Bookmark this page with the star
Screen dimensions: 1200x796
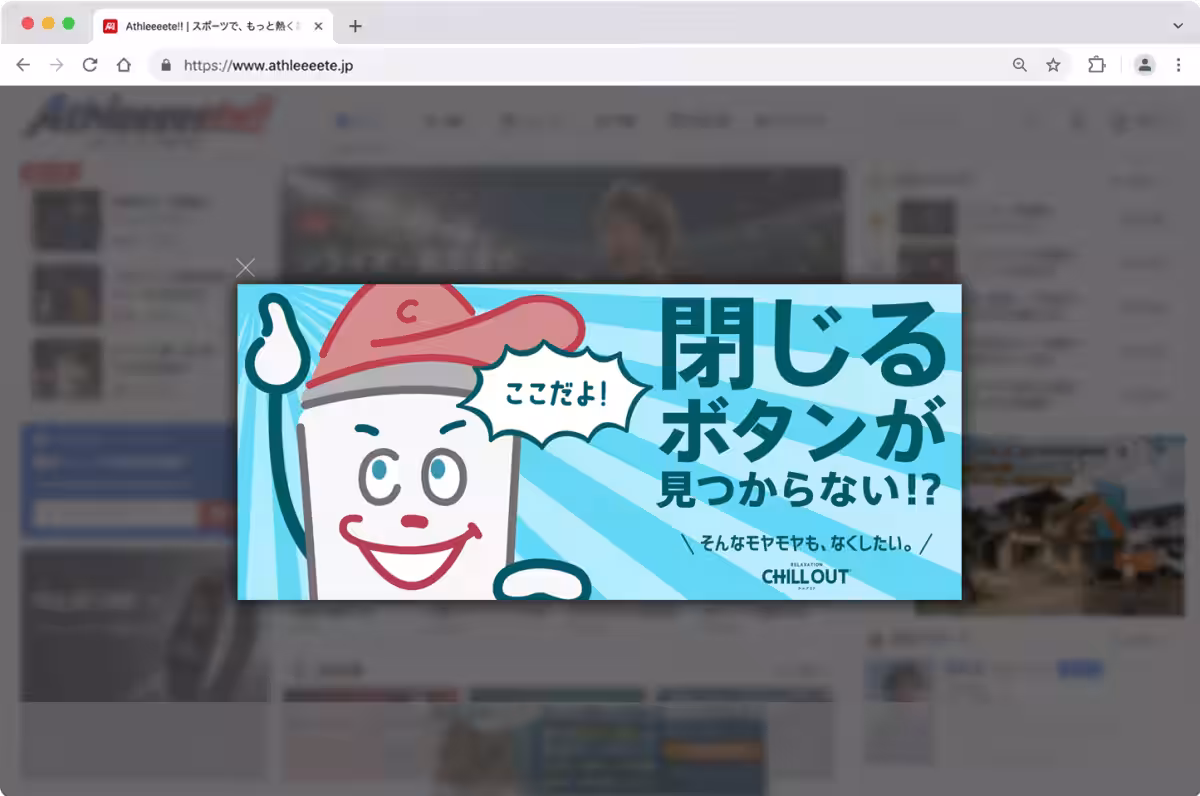pyautogui.click(x=1053, y=65)
